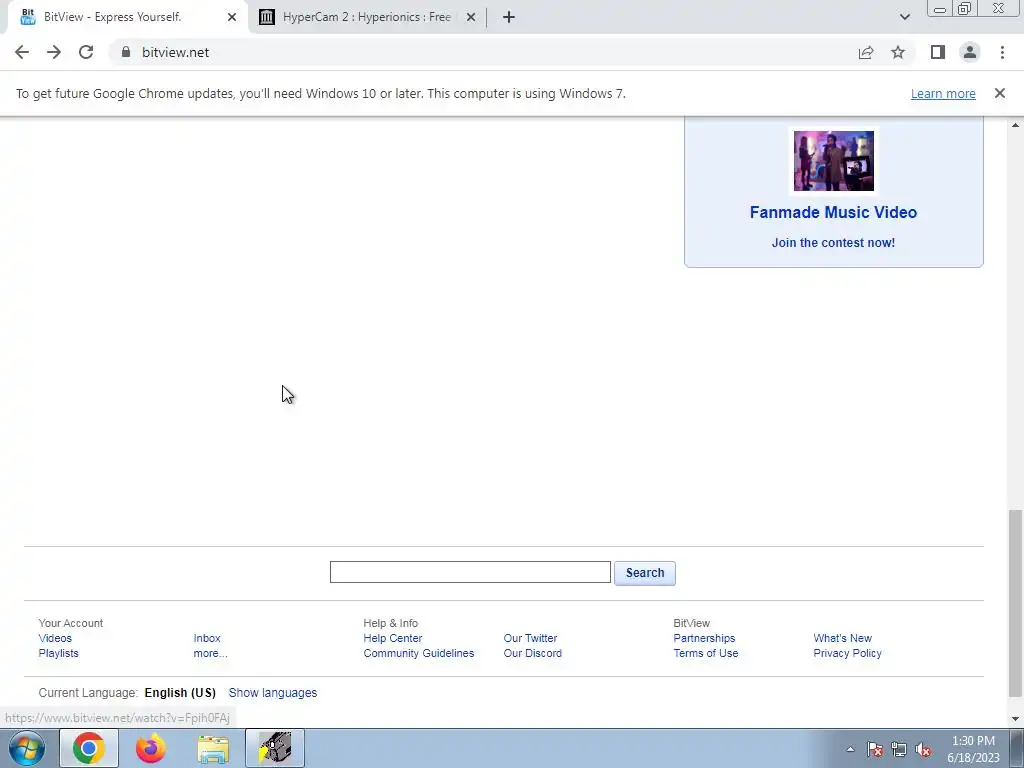Share this page icon
Image resolution: width=1024 pixels, height=768 pixels.
(866, 52)
